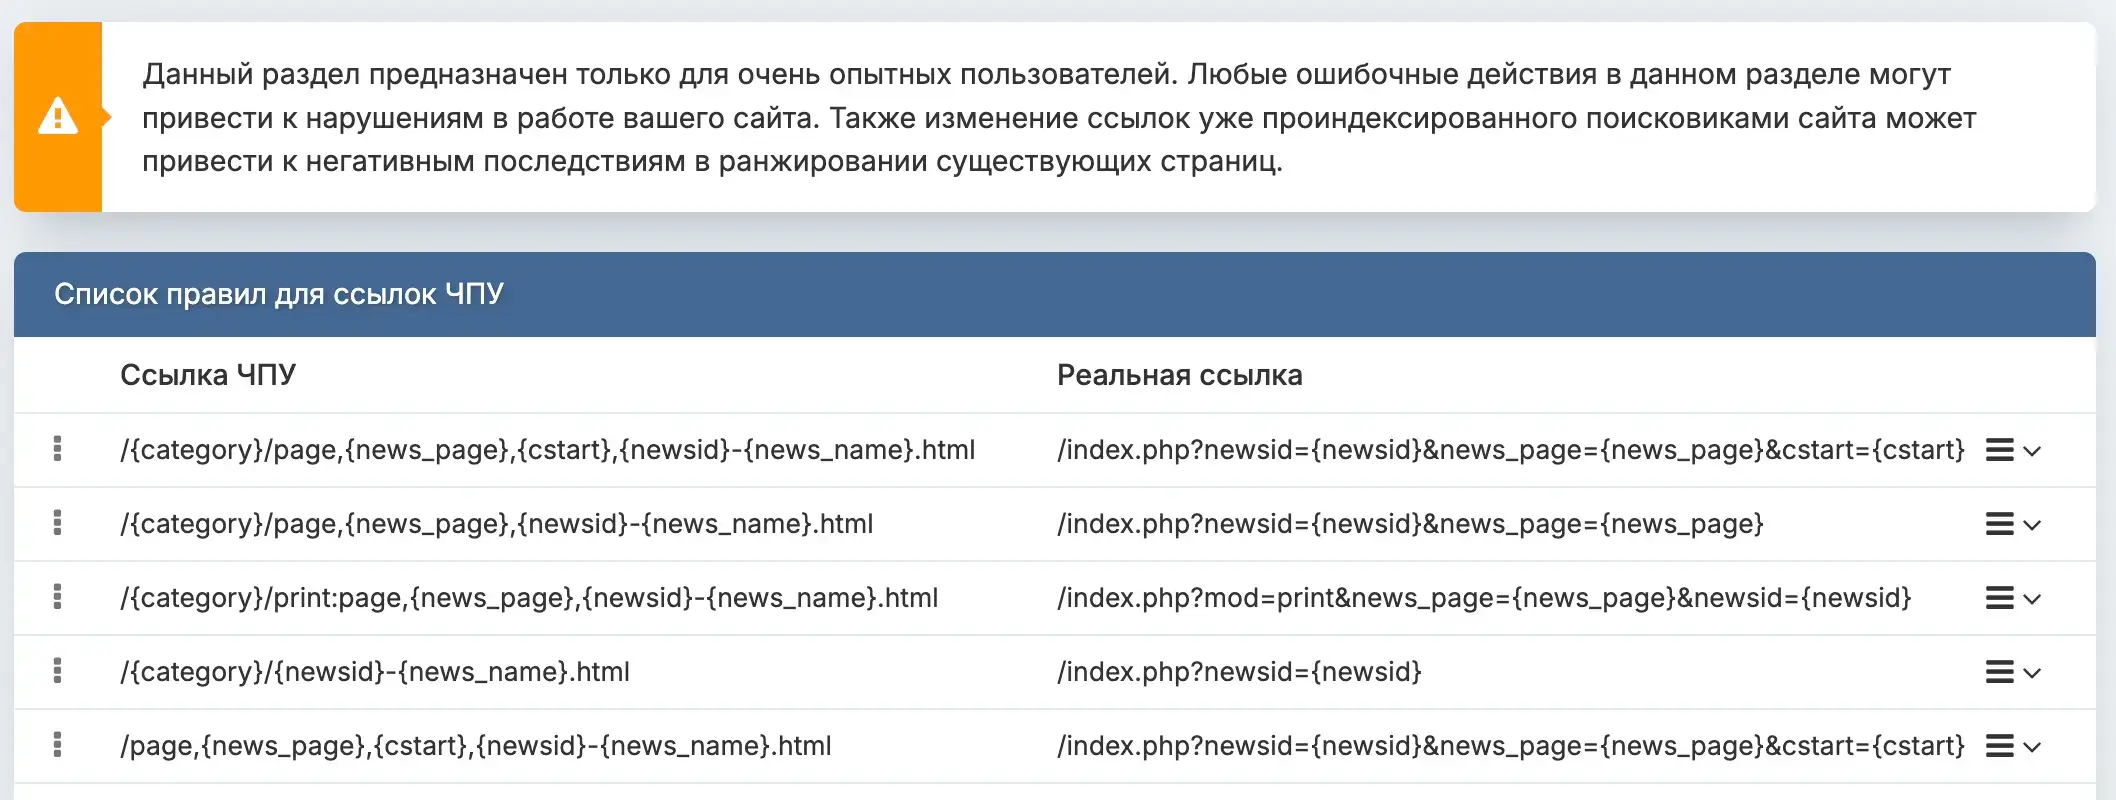The image size is (2116, 800).
Task: Click real link /index.php?mod=print&news_page text
Action: click(1483, 598)
